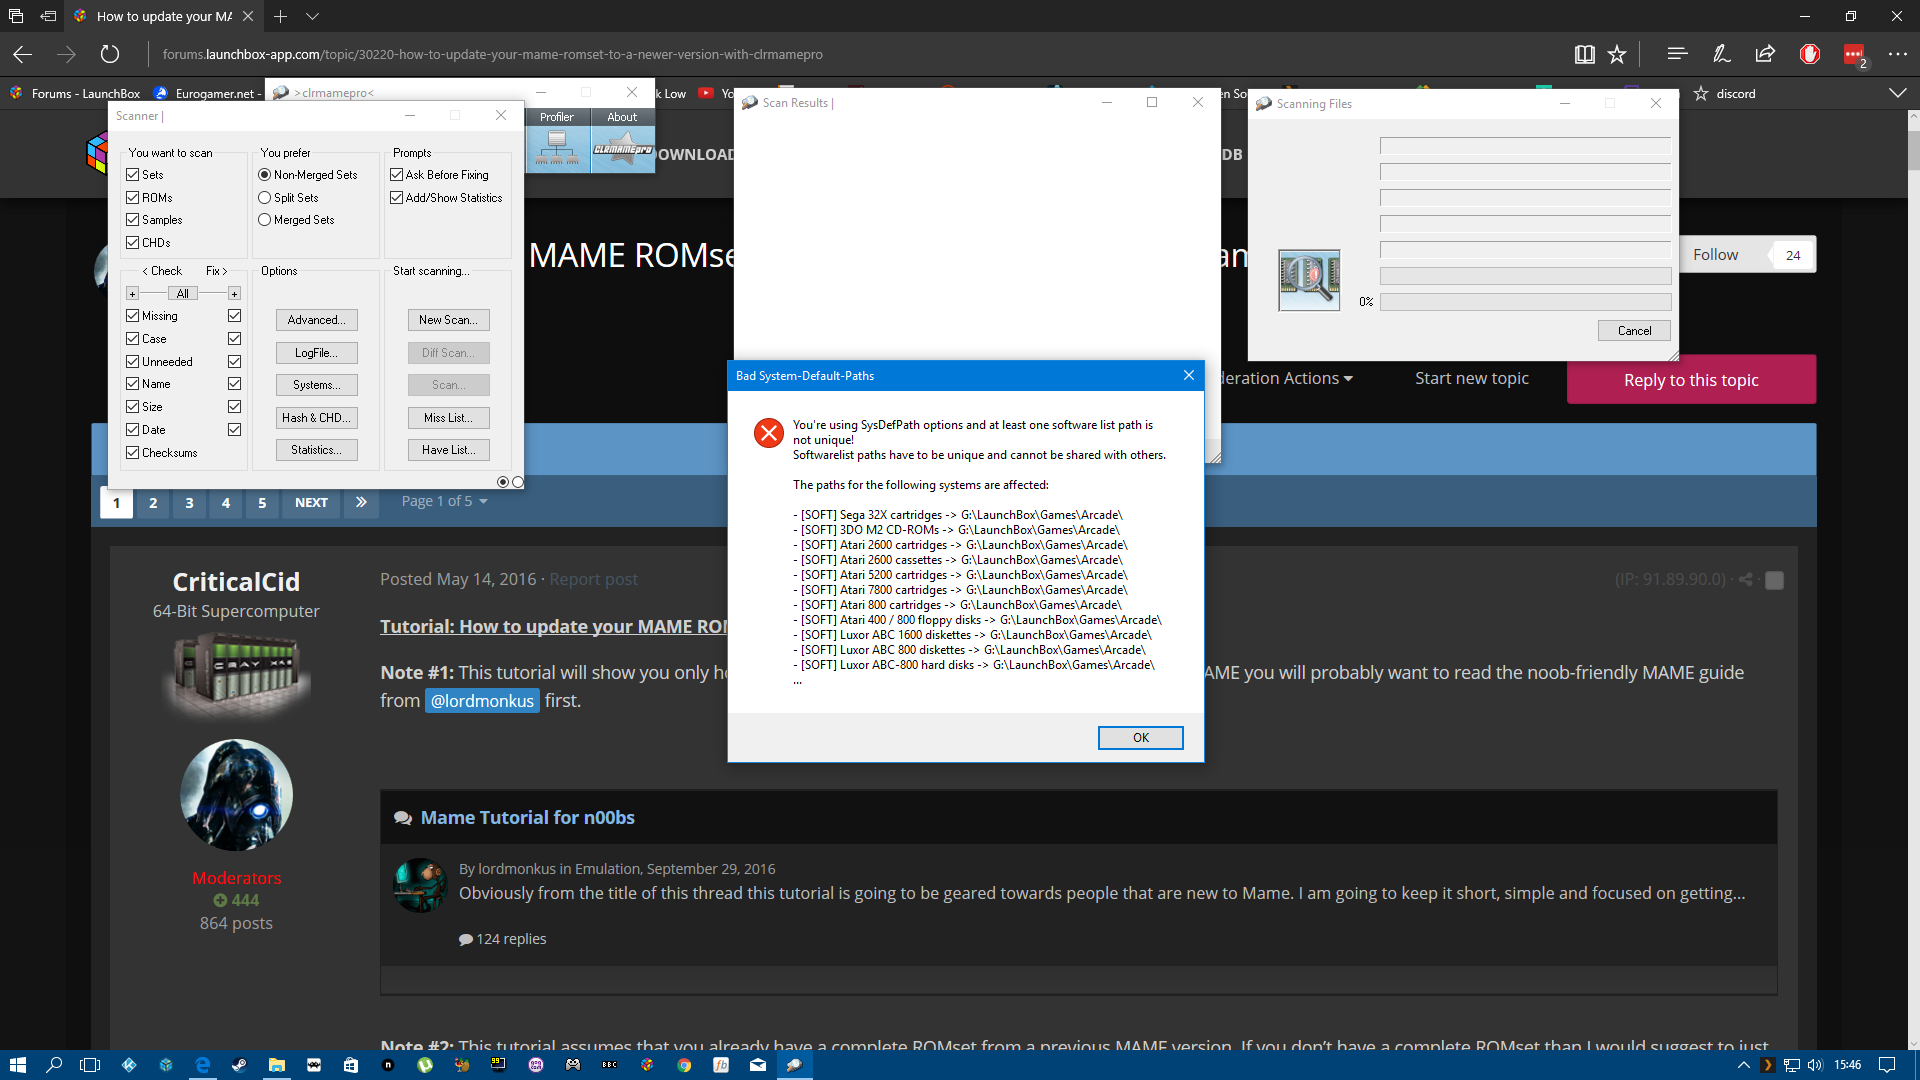
Task: Click the plus button on the Check side
Action: pyautogui.click(x=132, y=293)
